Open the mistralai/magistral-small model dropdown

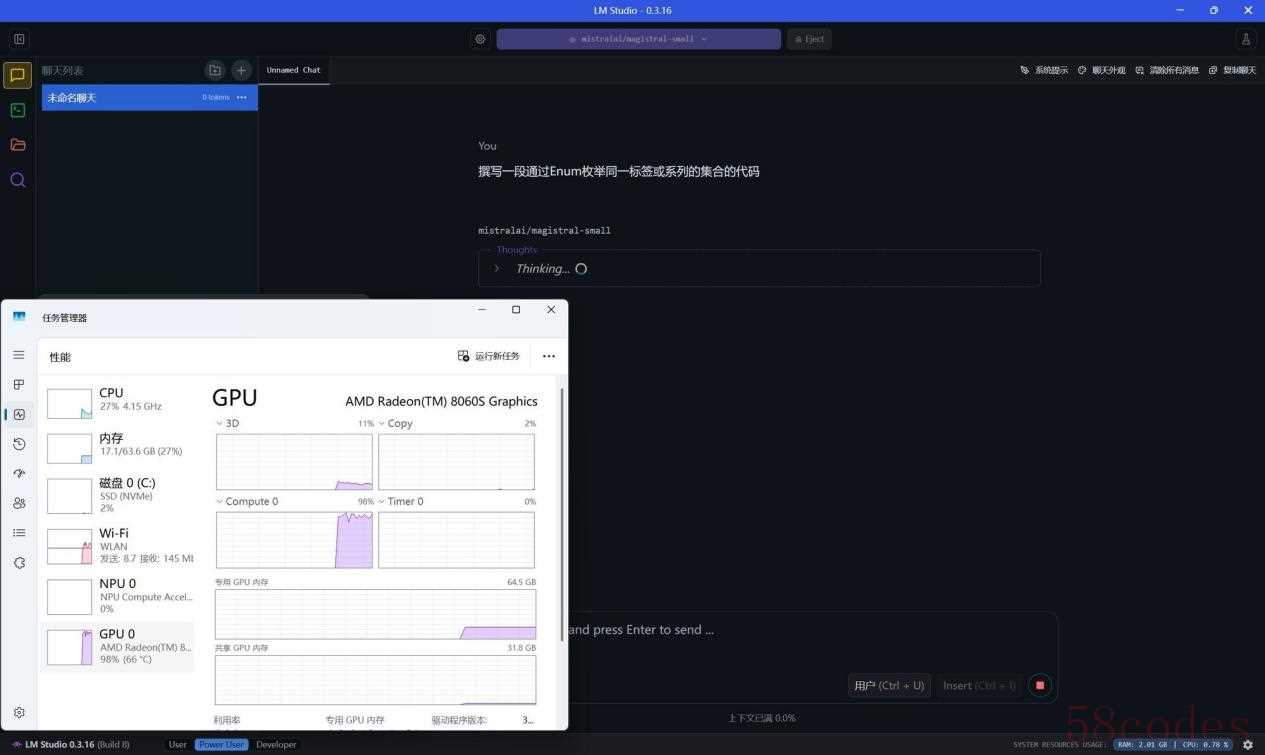[638, 39]
